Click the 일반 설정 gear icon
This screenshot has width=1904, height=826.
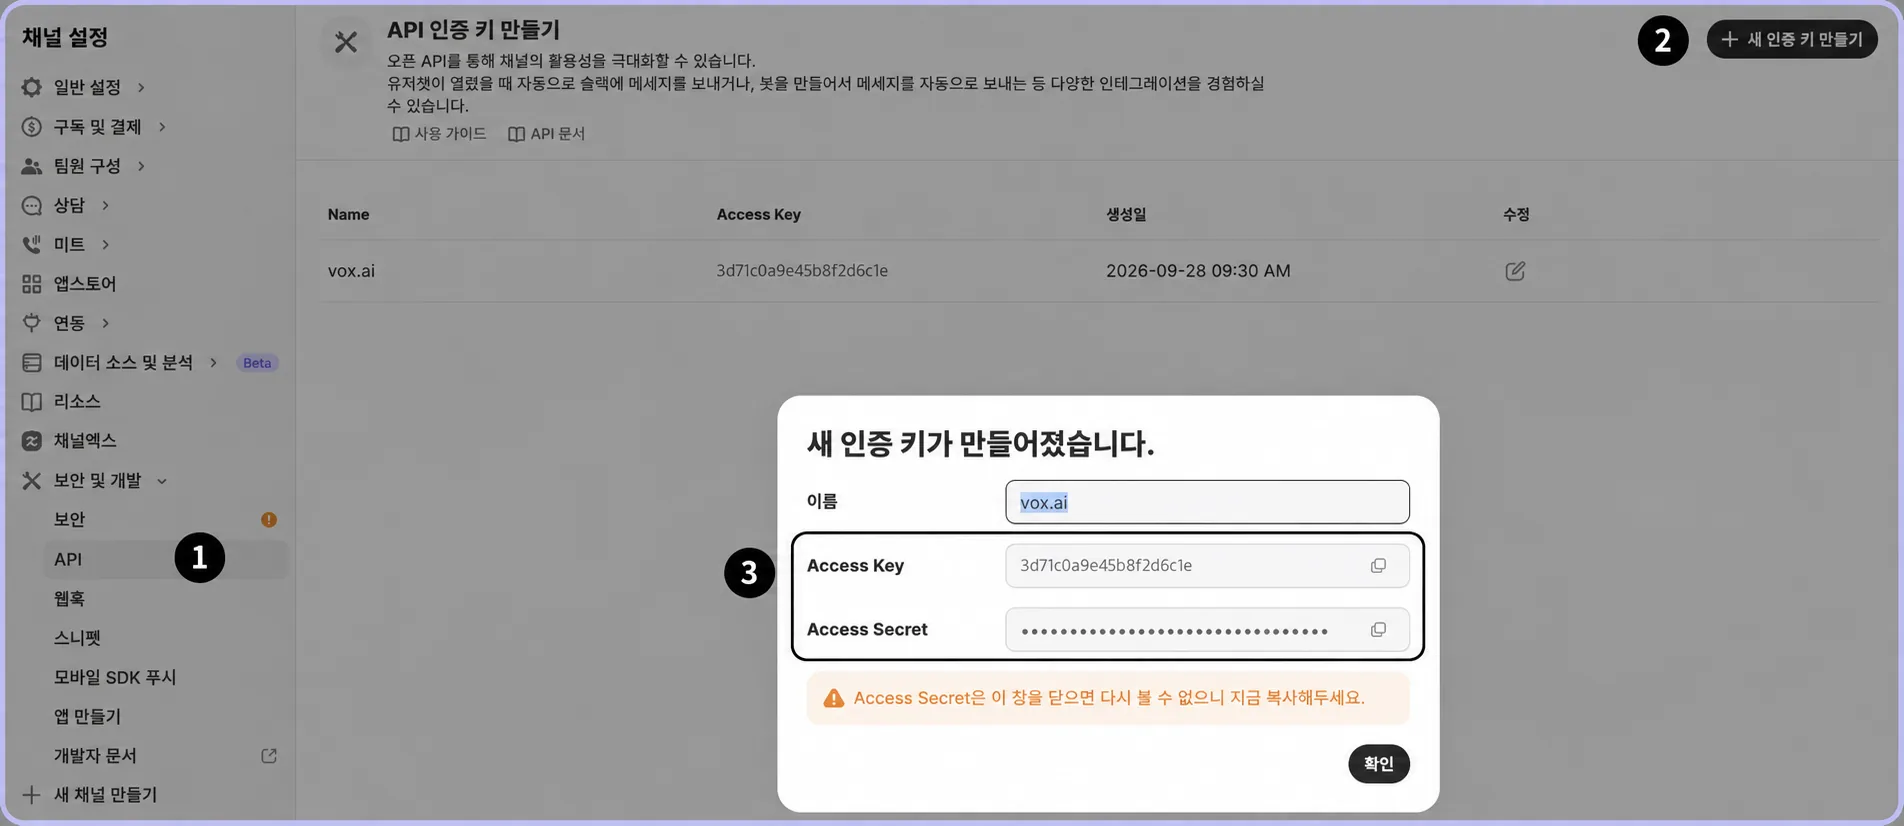click(32, 87)
